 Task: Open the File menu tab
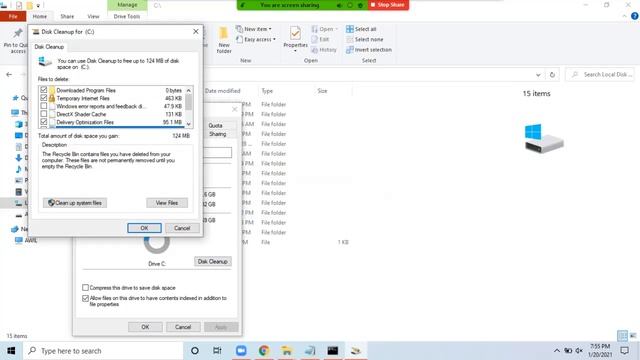(x=13, y=16)
